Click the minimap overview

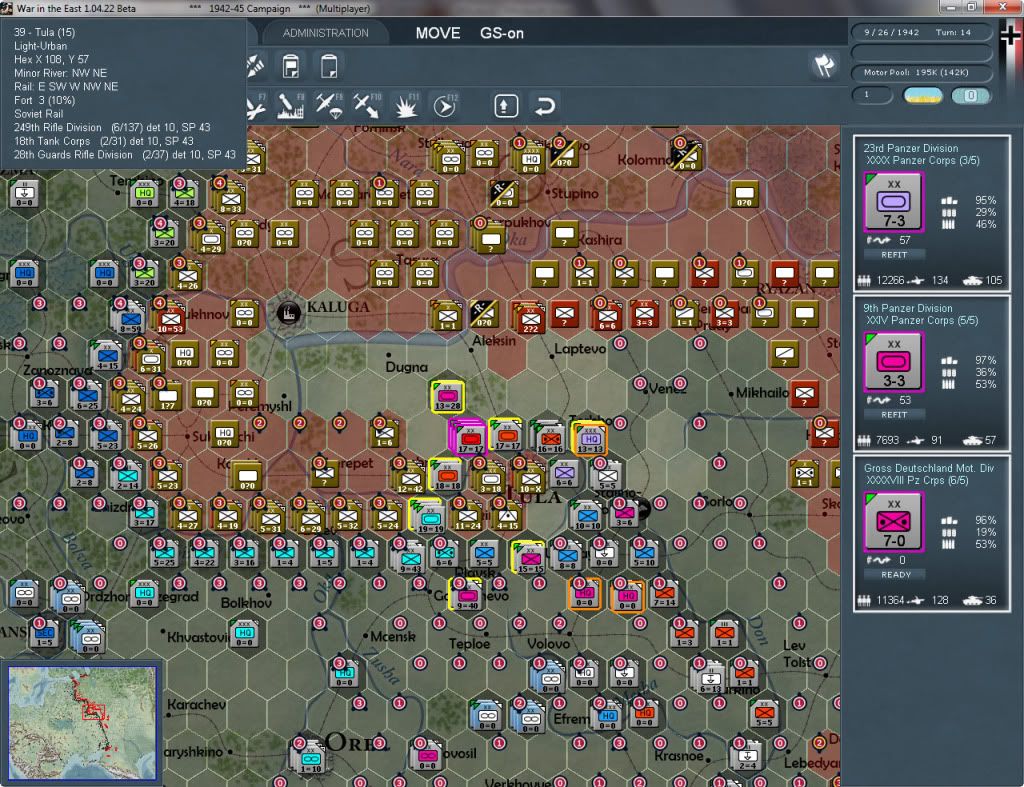[x=82, y=723]
